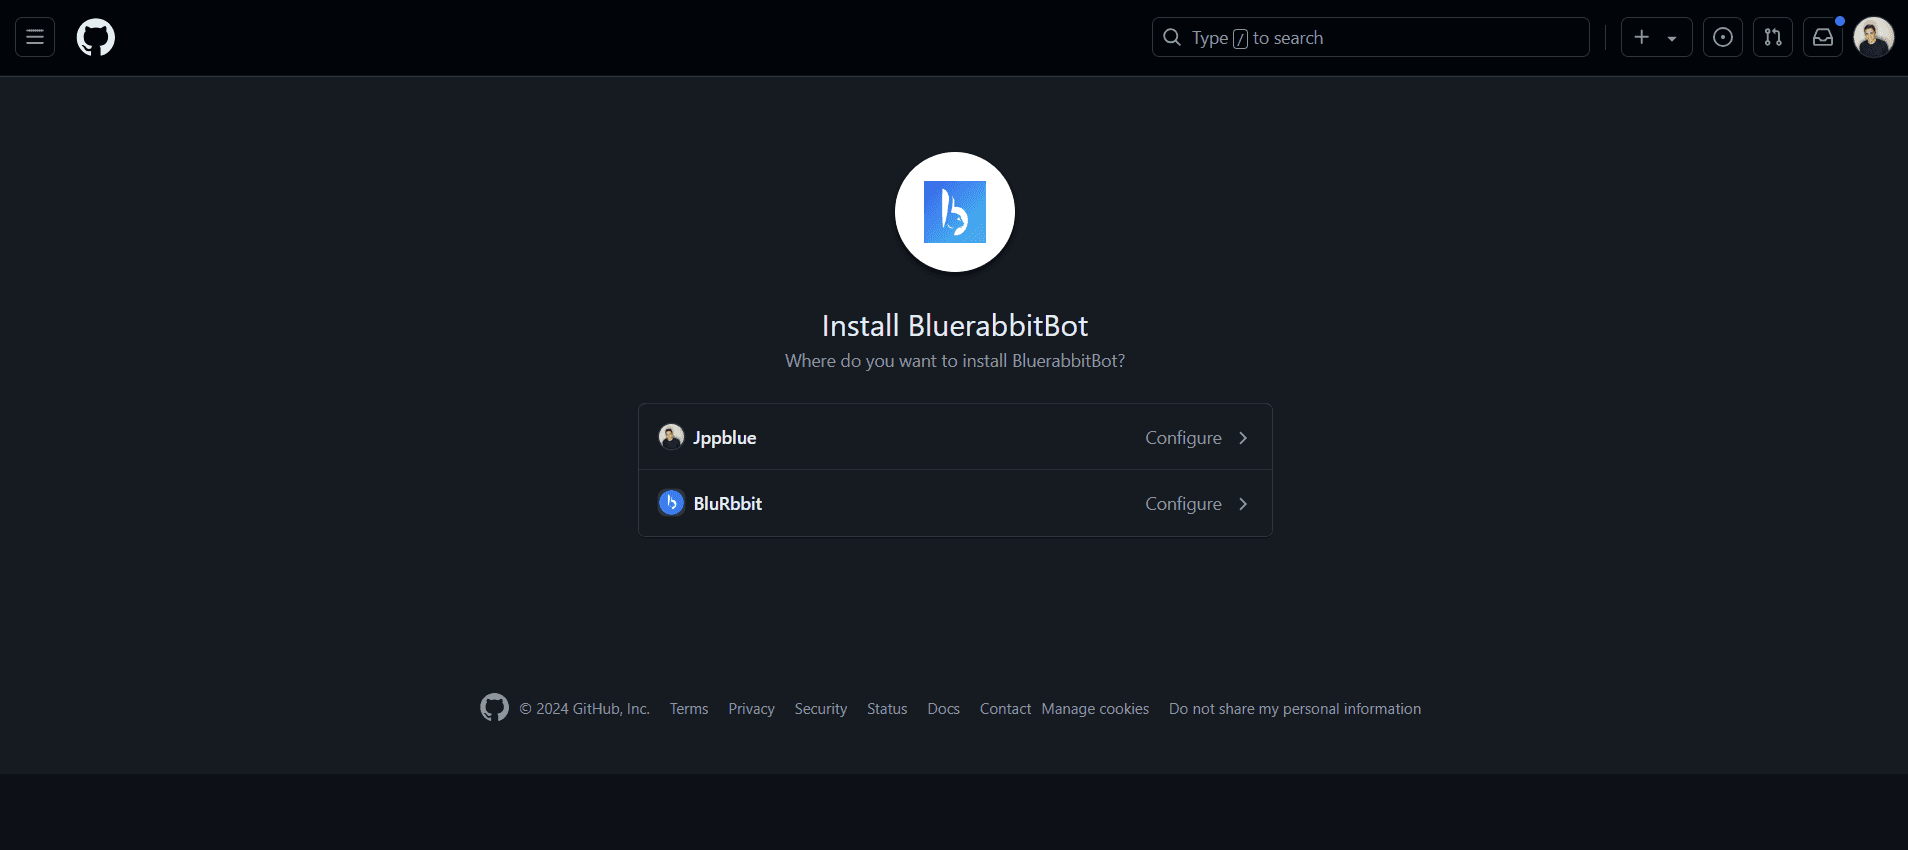
Task: Select the Jppblue account row
Action: tap(955, 437)
